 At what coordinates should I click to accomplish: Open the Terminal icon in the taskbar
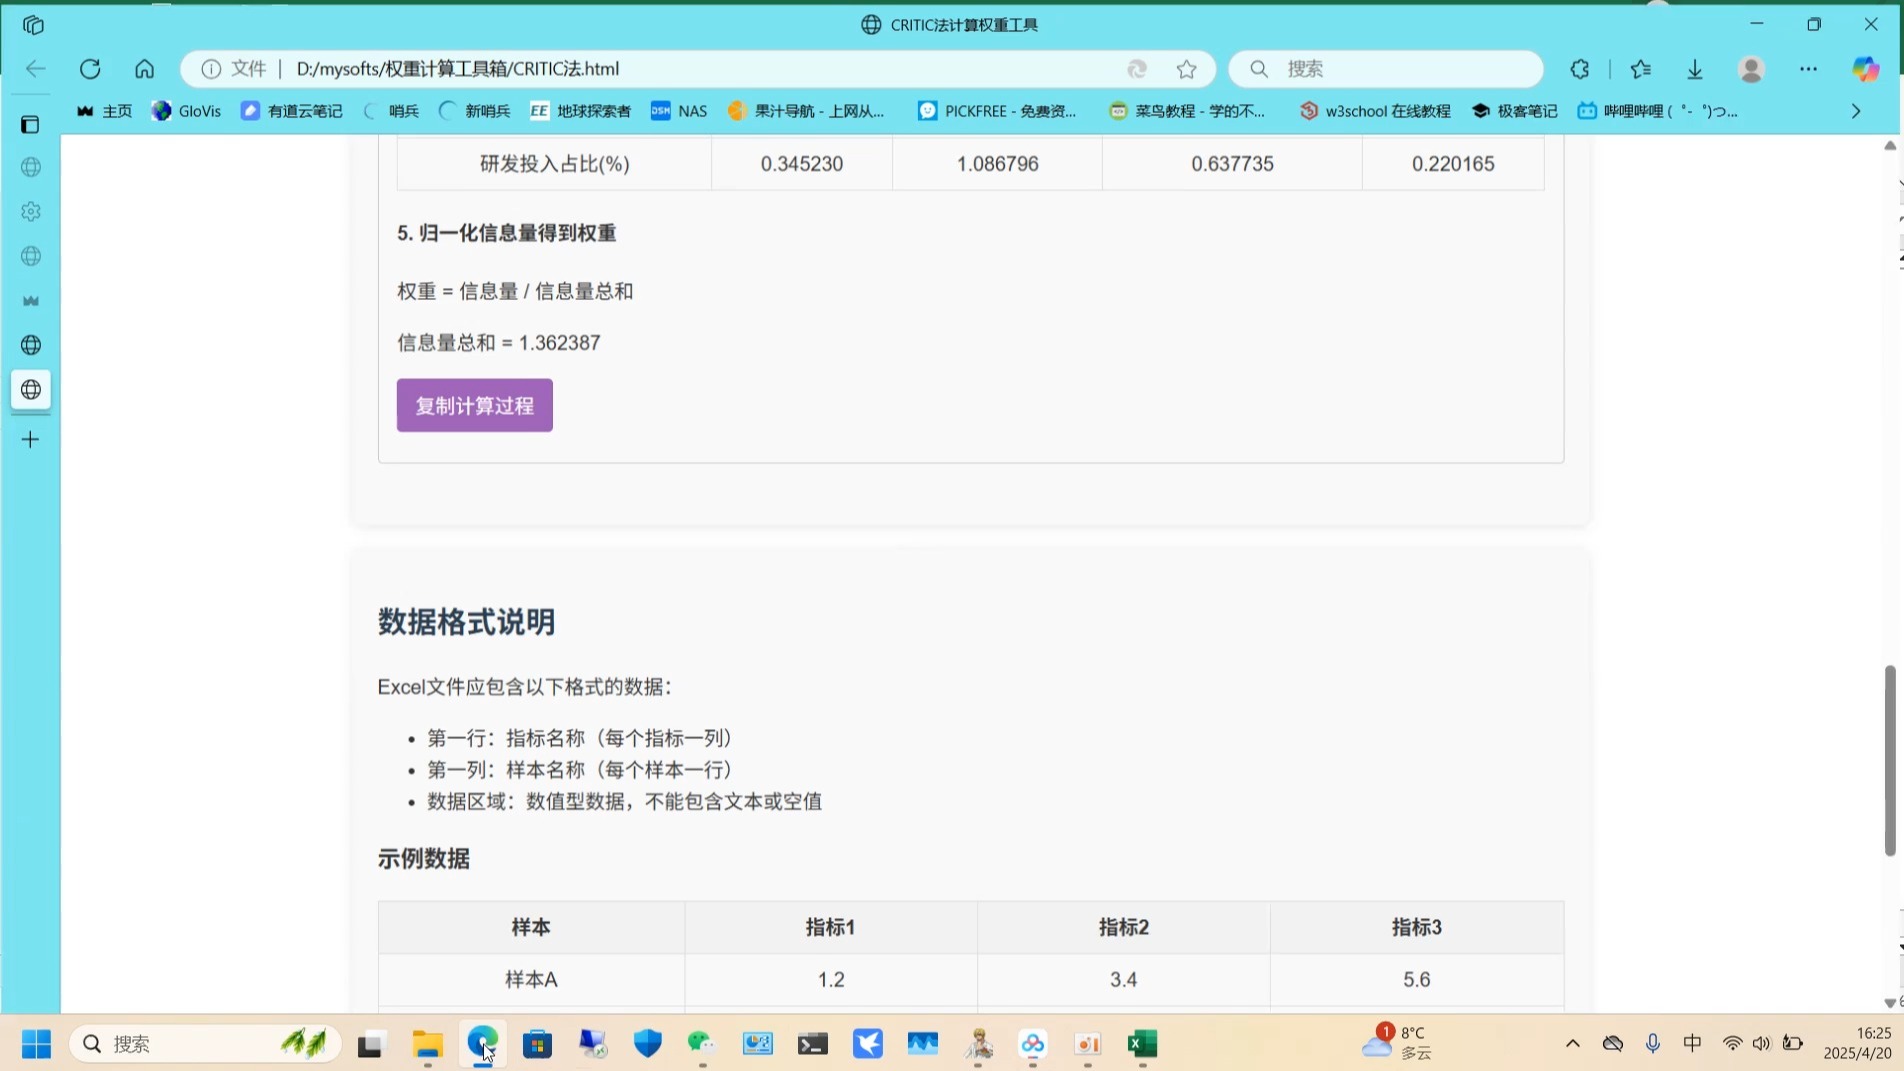point(812,1044)
